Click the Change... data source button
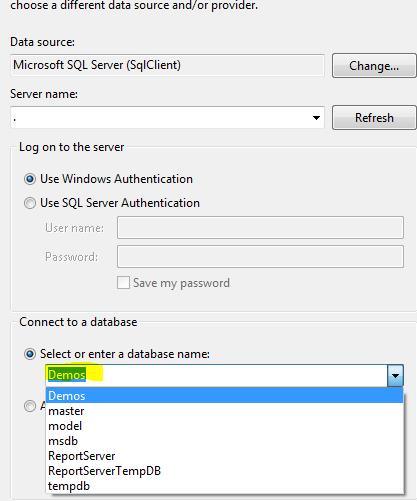Image resolution: width=417 pixels, height=501 pixels. tap(374, 66)
